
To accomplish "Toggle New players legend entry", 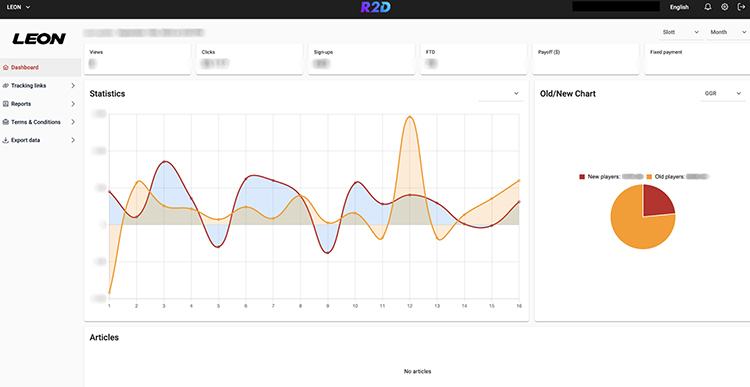I will [611, 177].
